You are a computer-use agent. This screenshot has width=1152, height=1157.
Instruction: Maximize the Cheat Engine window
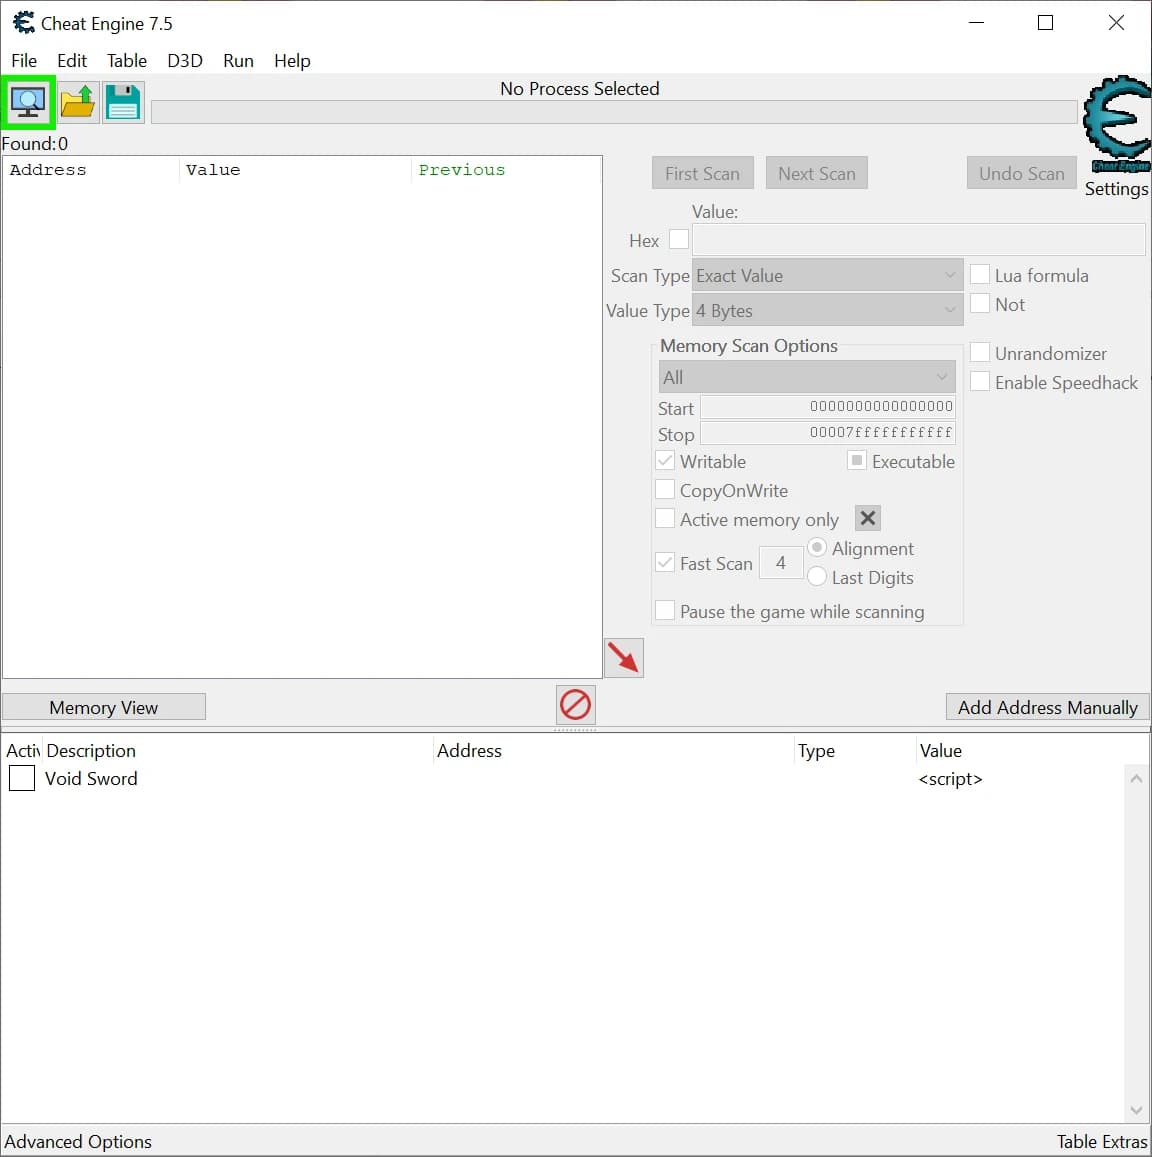[x=1045, y=23]
